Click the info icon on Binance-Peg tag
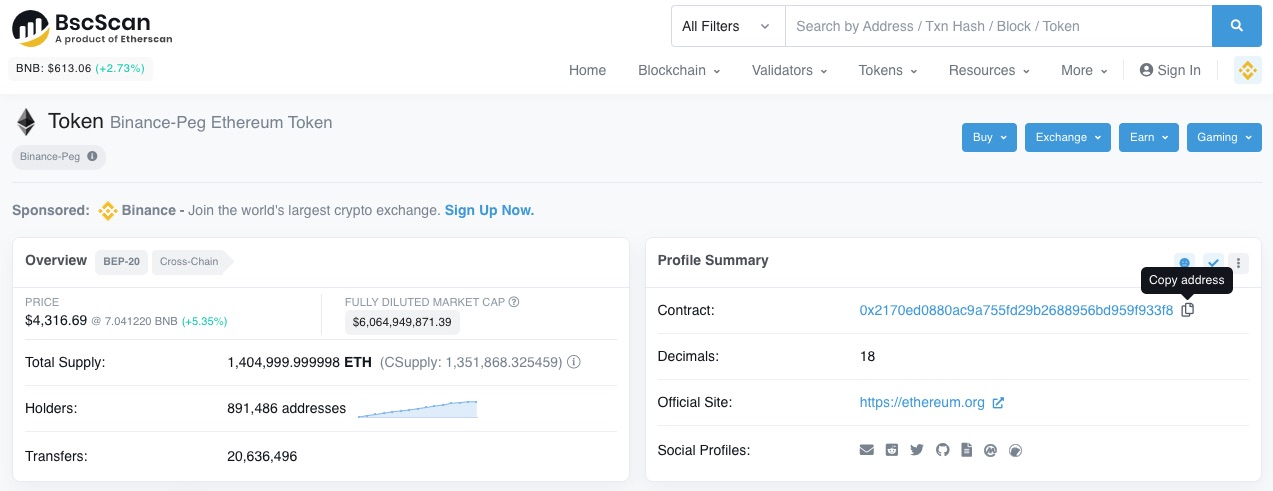1273x491 pixels. click(x=92, y=157)
